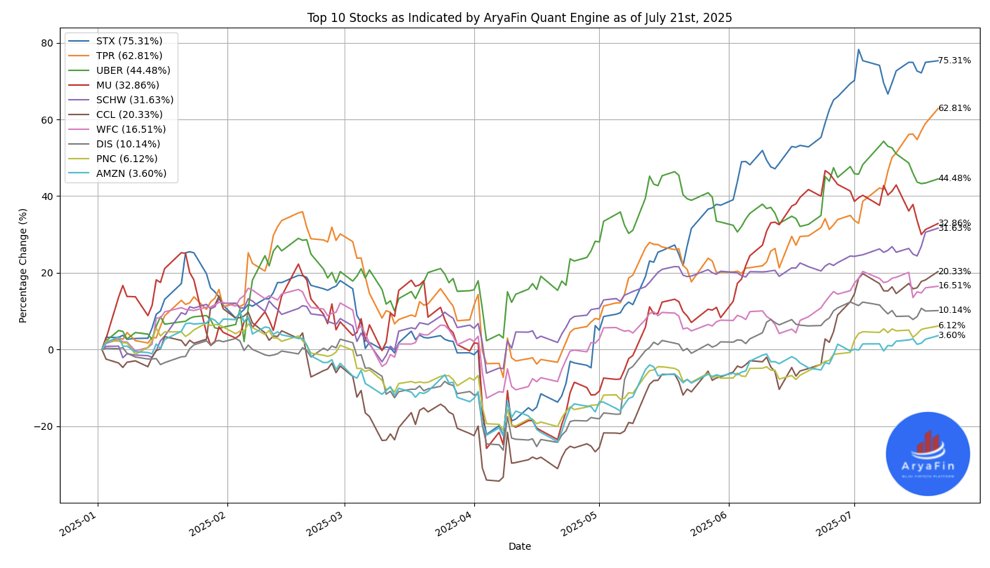
Task: Click the 80 y-axis tick label
Action: tap(49, 43)
